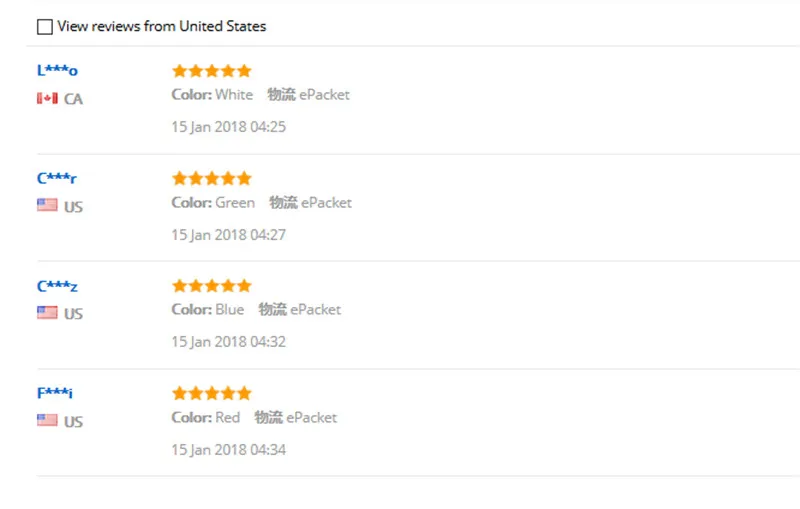800x509 pixels.
Task: Click the Color: White review detail
Action: [x=212, y=95]
